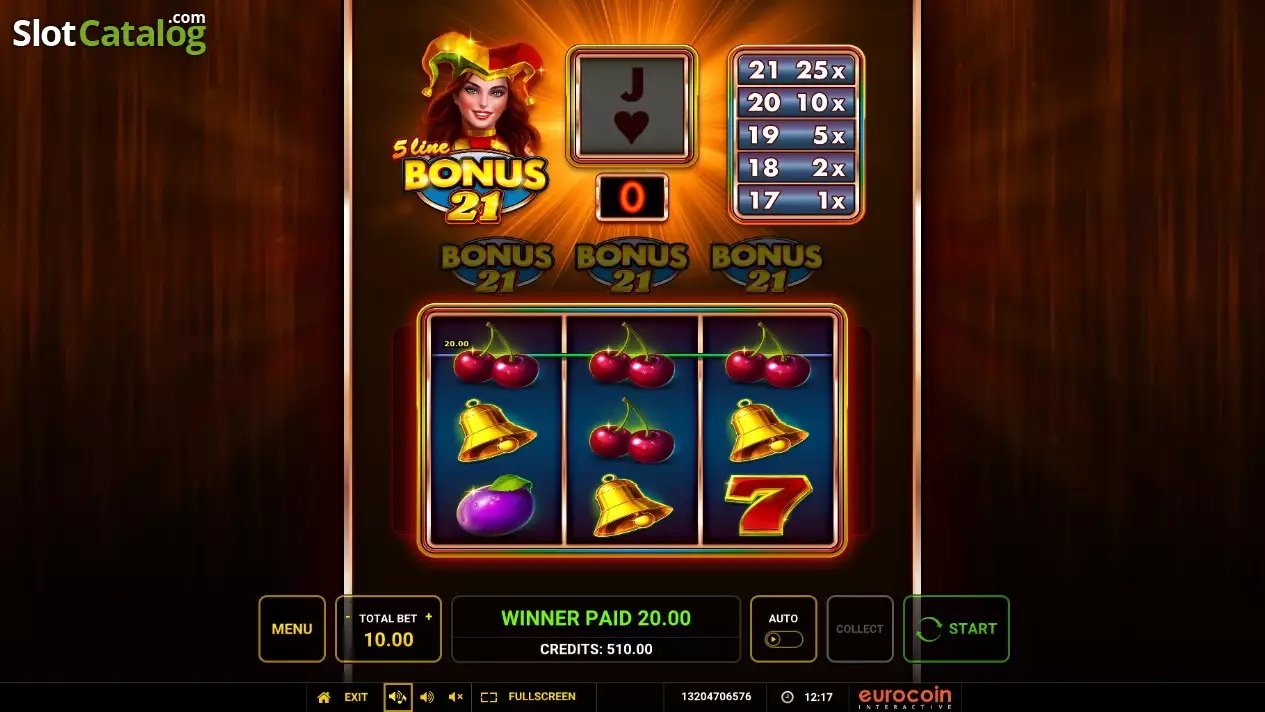This screenshot has width=1265, height=712.
Task: Click the red 7 symbol on the reels
Action: (x=768, y=505)
